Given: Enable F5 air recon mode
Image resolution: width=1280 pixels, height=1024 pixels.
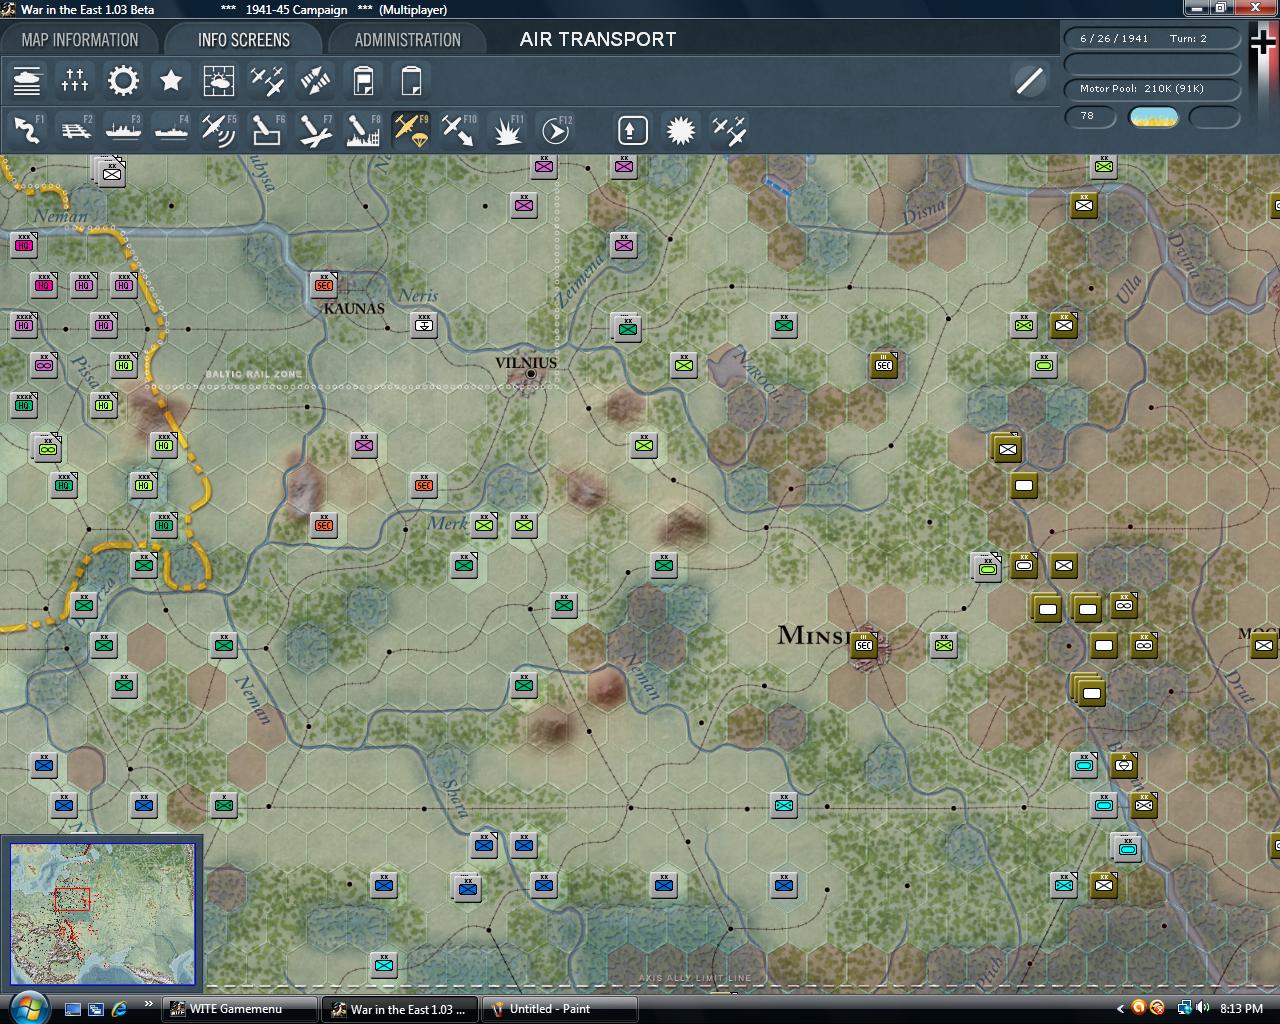Looking at the screenshot, I should pyautogui.click(x=219, y=130).
